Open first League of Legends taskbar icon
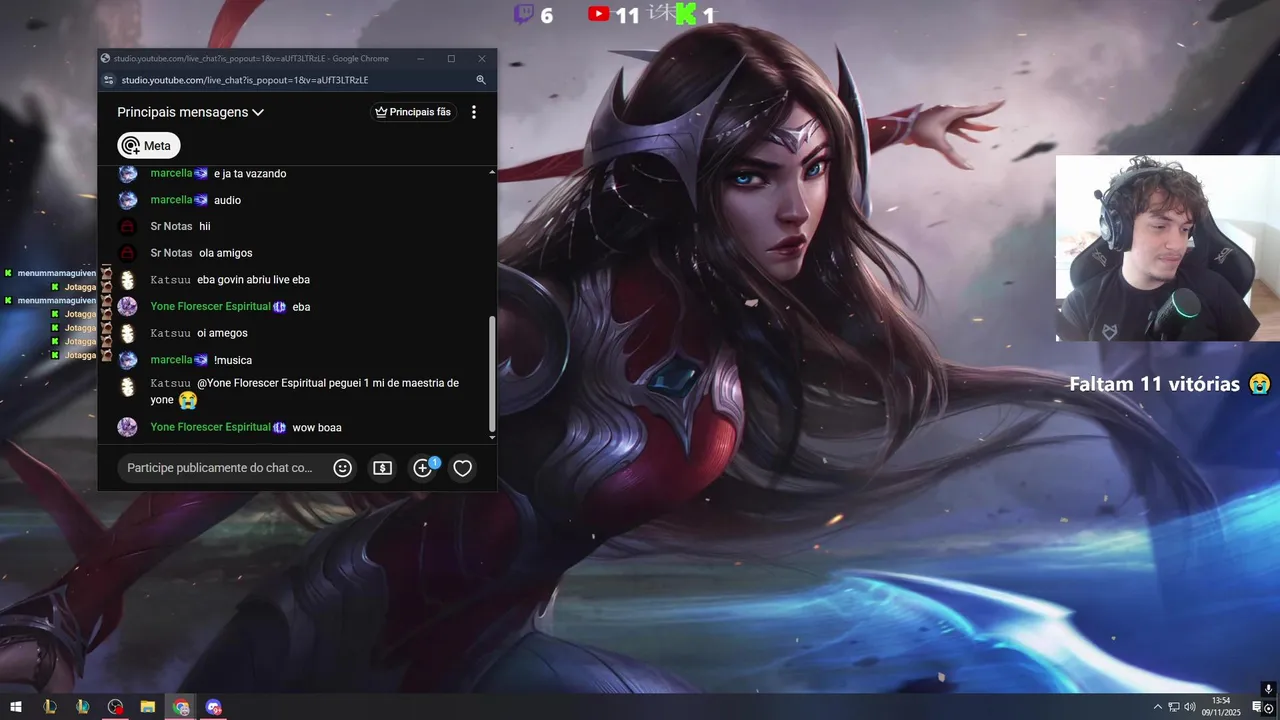 (49, 707)
